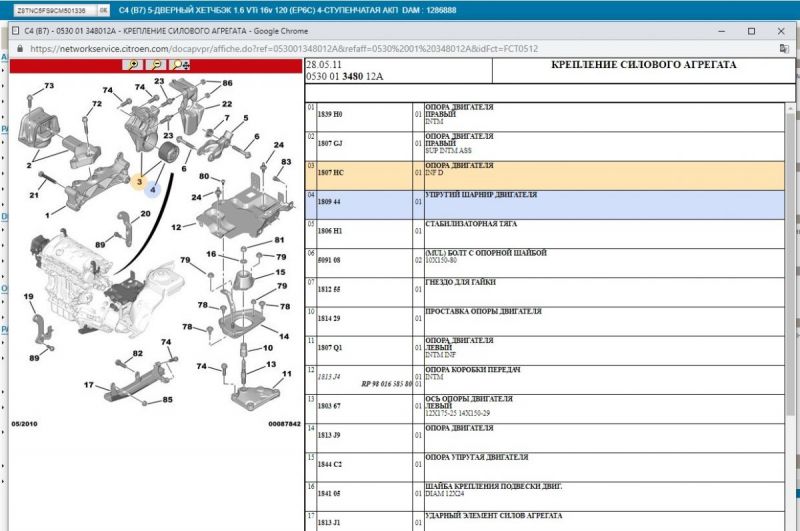Click the padlock icon in the address bar
This screenshot has width=800, height=531.
click(21, 48)
